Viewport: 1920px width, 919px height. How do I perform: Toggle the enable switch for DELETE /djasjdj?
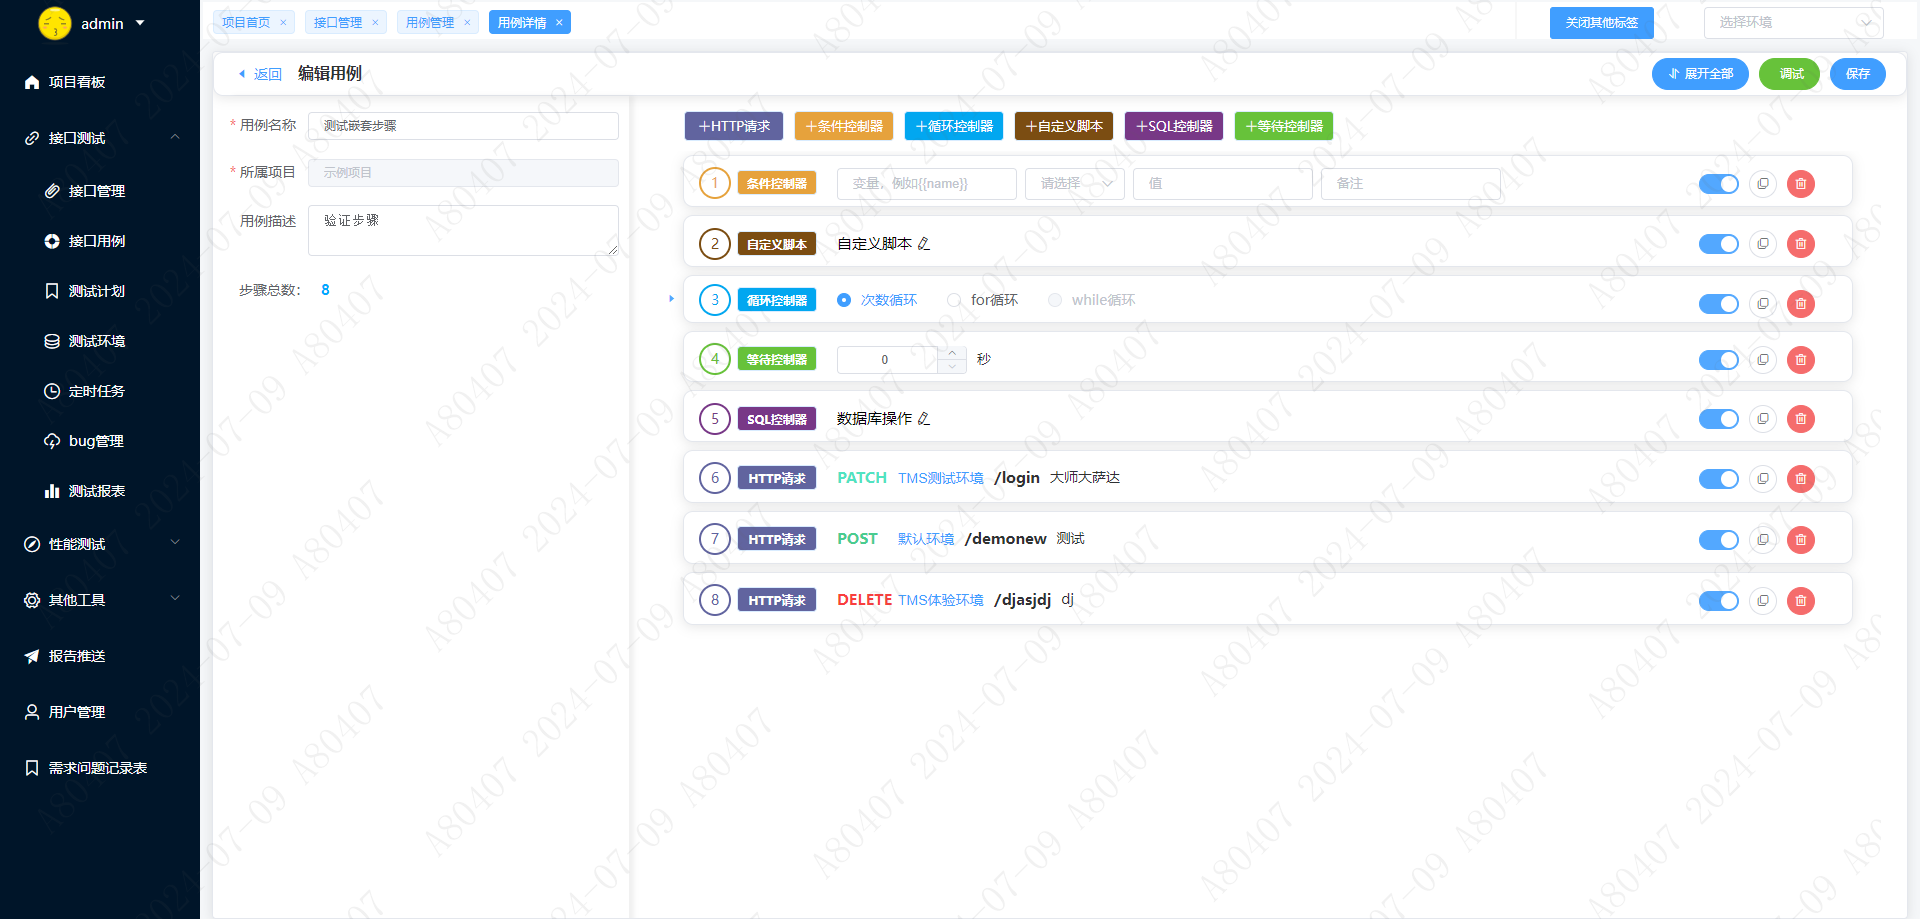tap(1719, 601)
